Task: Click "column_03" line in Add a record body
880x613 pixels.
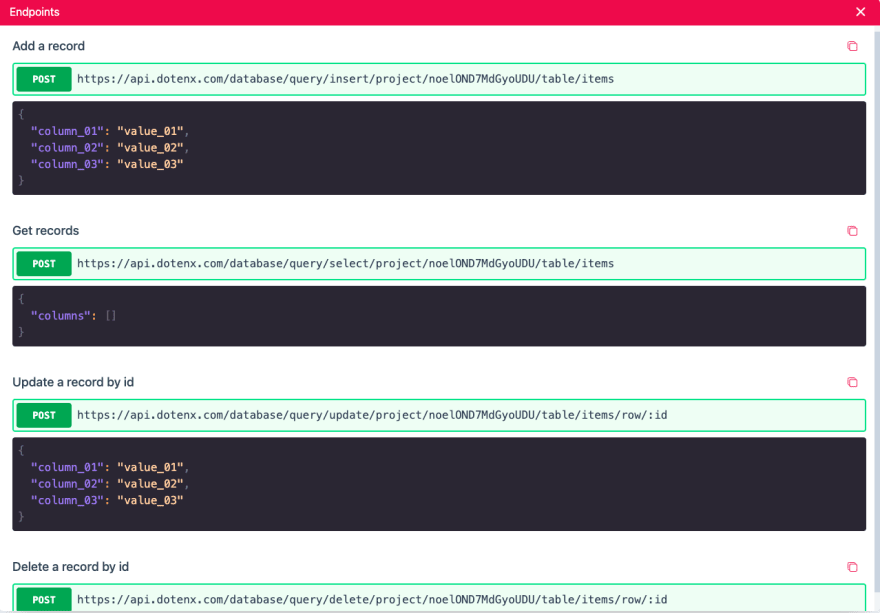Action: 107,164
